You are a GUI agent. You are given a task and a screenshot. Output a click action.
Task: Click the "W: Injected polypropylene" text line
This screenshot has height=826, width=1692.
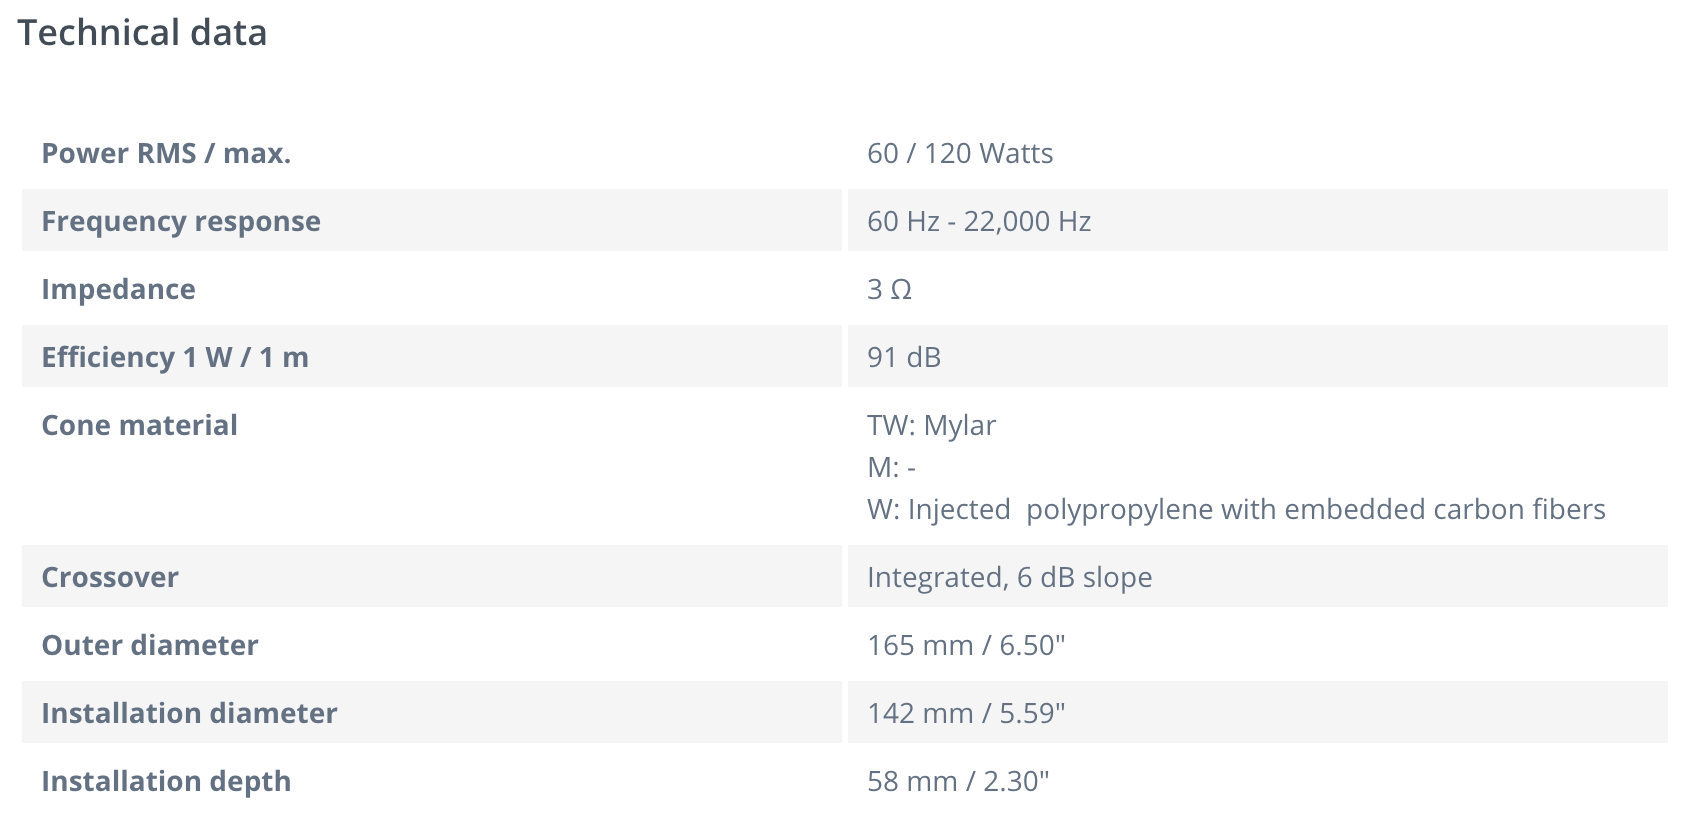click(x=1236, y=509)
